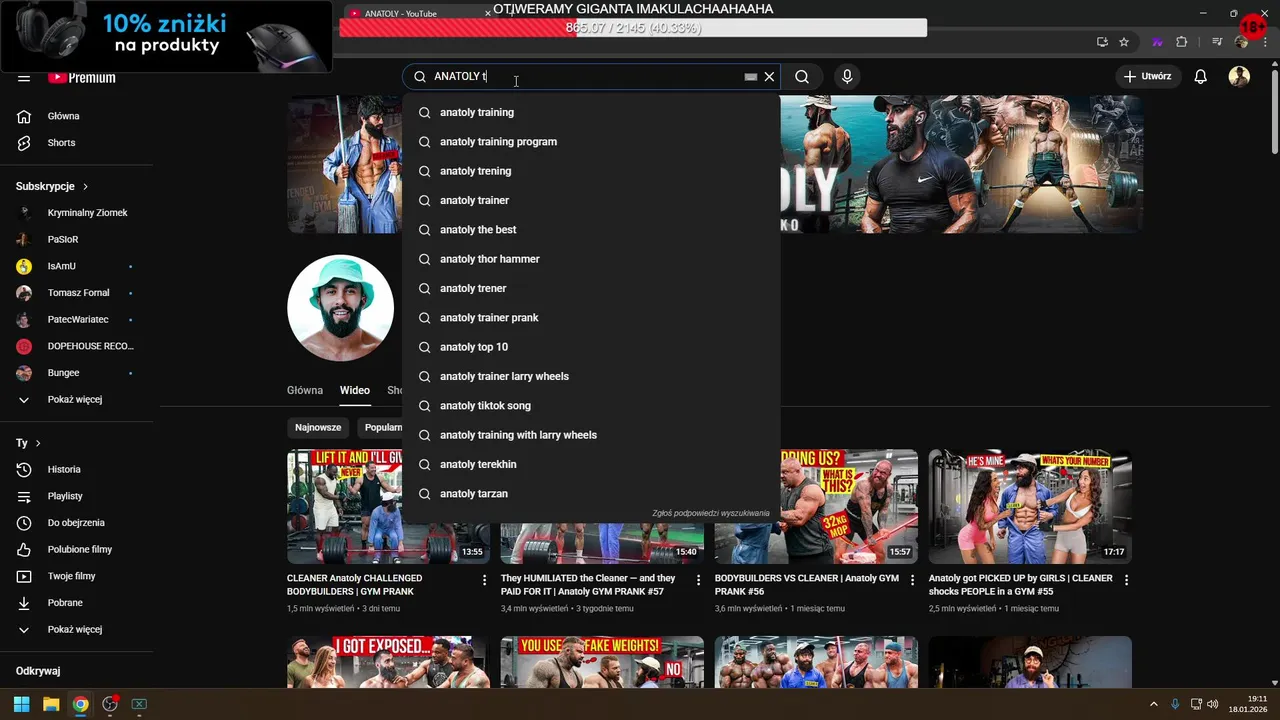Open Polubione filmy liked videos
The height and width of the screenshot is (720, 1280).
[x=78, y=550]
